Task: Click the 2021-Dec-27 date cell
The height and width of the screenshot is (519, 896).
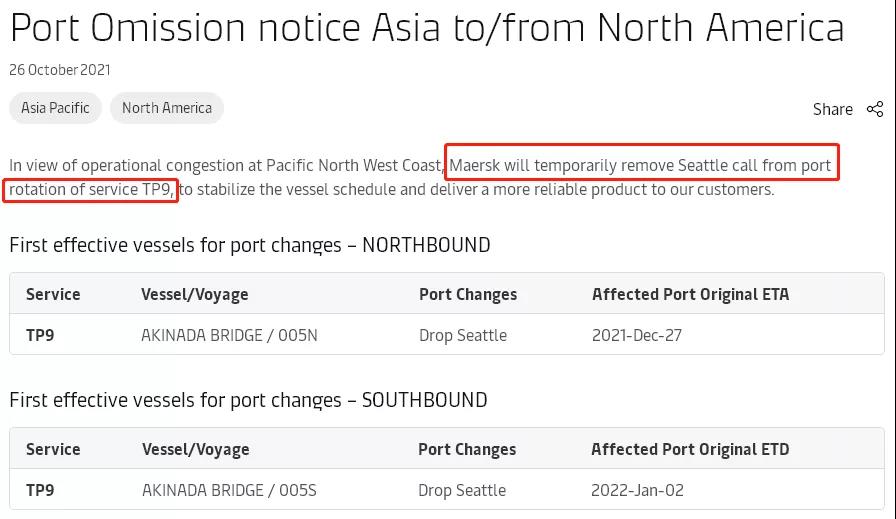Action: click(637, 335)
